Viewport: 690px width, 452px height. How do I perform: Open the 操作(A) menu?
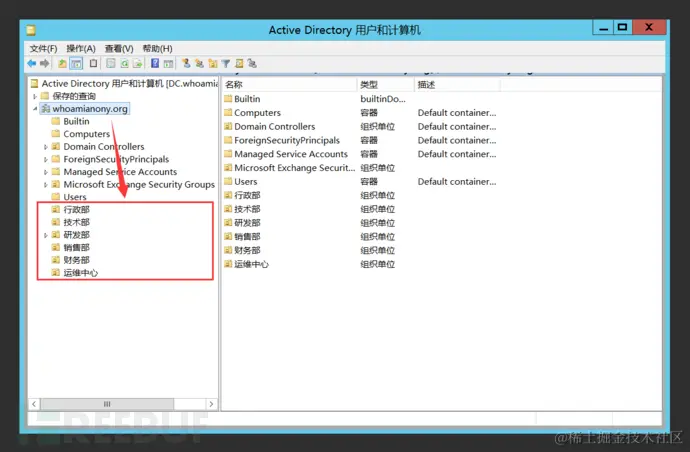click(81, 48)
